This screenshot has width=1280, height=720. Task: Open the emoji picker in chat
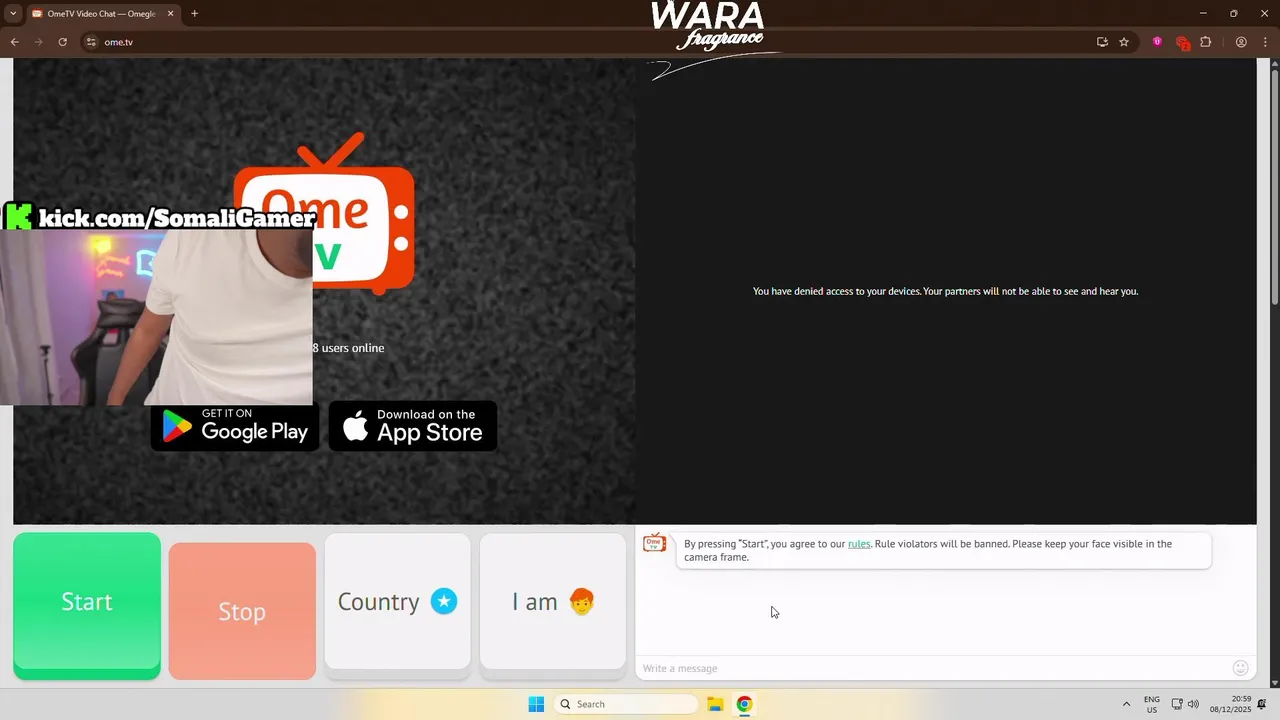[x=1241, y=668]
